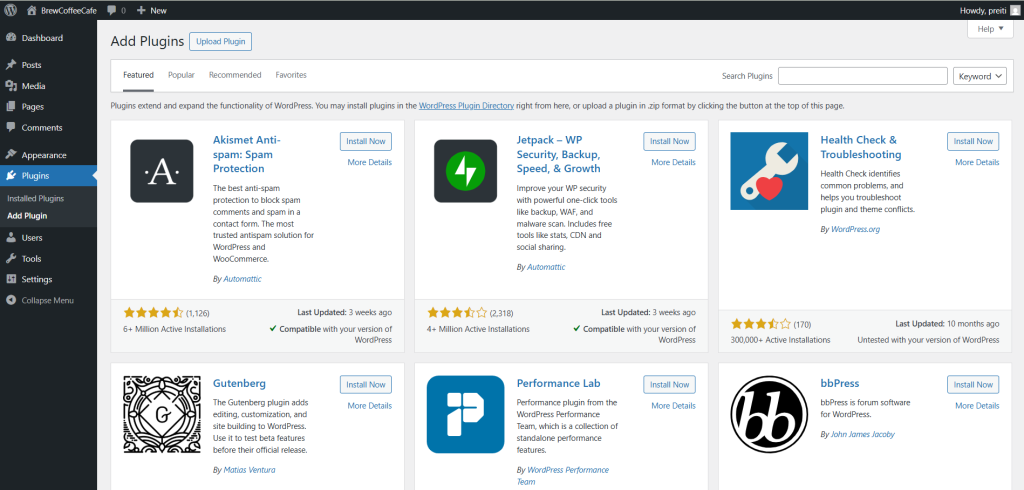Open the Keyword search type dropdown

click(980, 76)
